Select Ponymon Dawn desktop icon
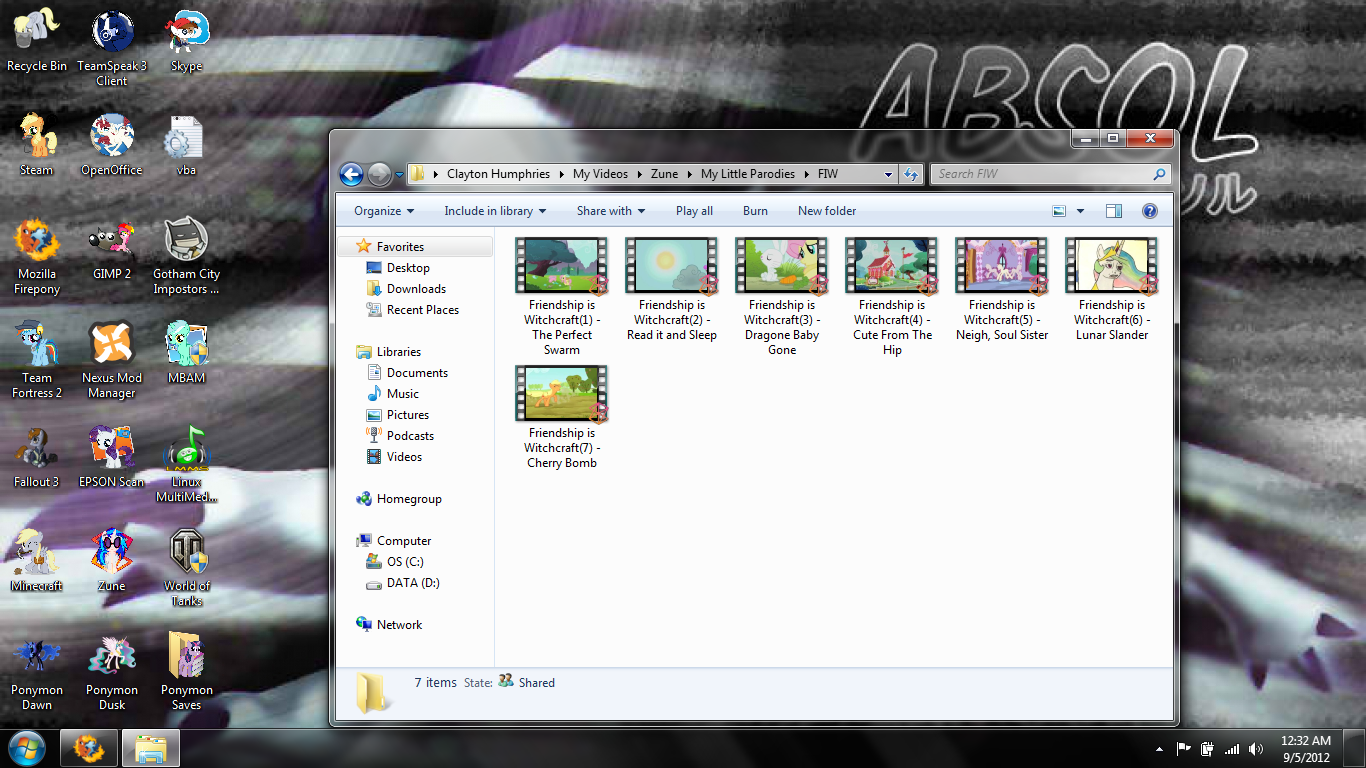This screenshot has width=1366, height=768. coord(37,672)
